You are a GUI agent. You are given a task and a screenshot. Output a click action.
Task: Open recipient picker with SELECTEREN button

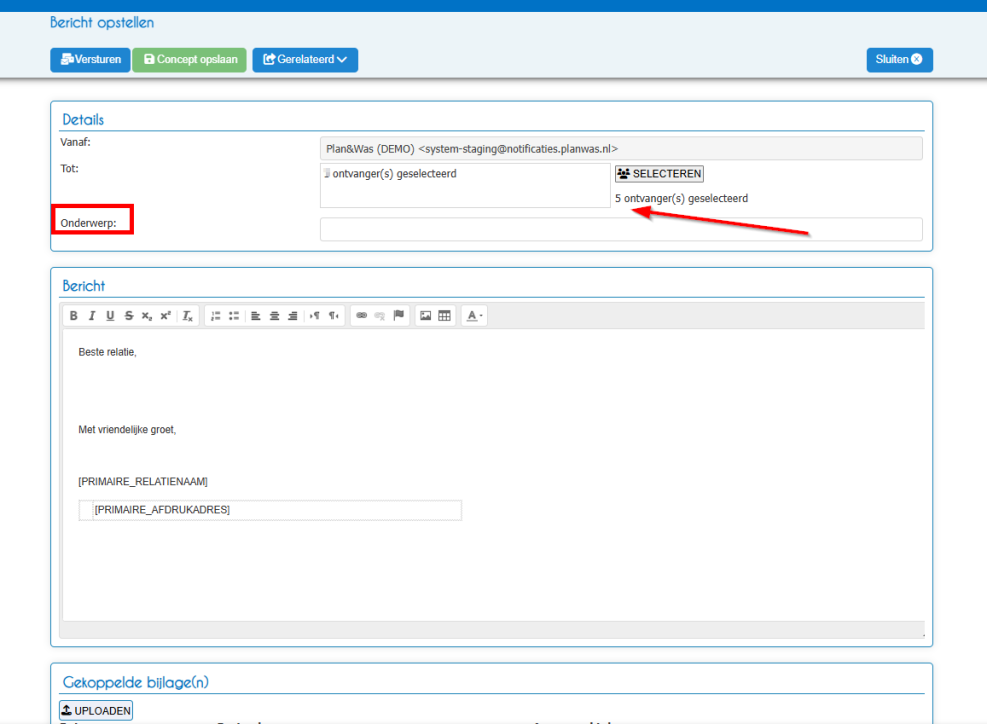point(659,174)
